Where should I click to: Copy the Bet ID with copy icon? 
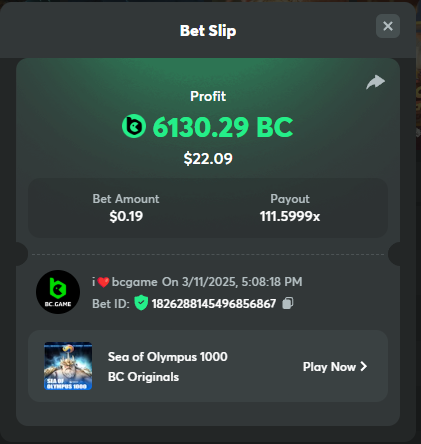[288, 303]
